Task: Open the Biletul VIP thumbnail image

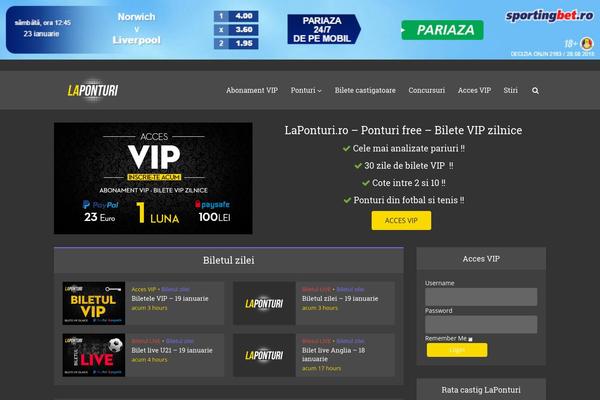Action: click(94, 303)
